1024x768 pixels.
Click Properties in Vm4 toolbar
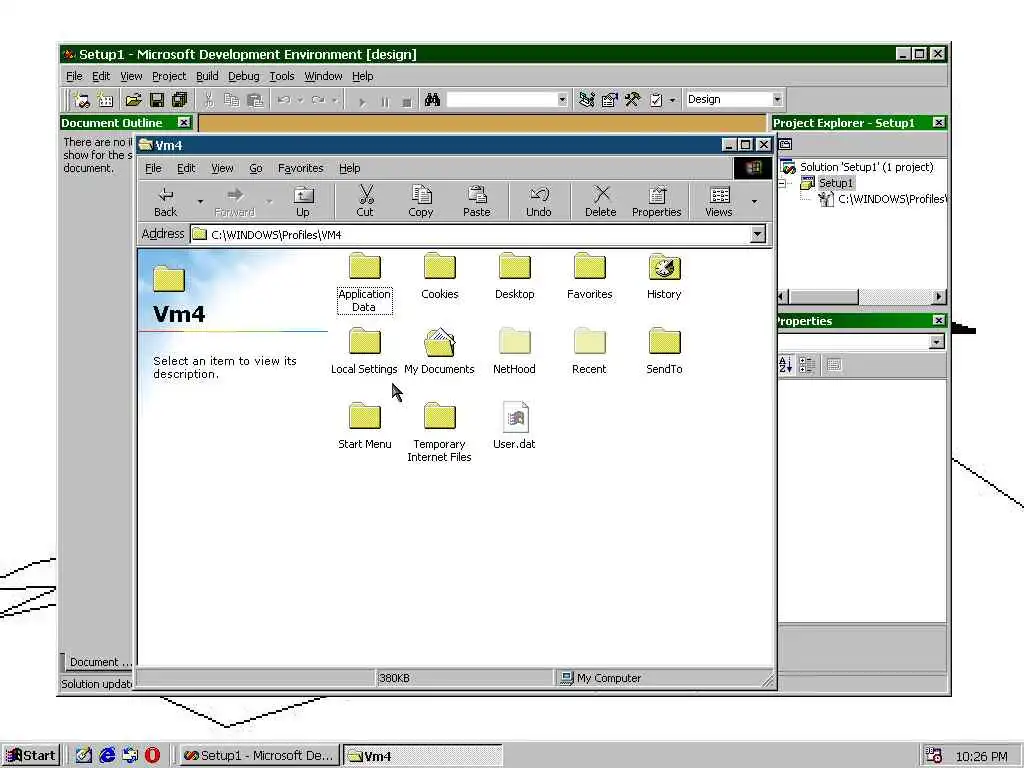tap(656, 201)
